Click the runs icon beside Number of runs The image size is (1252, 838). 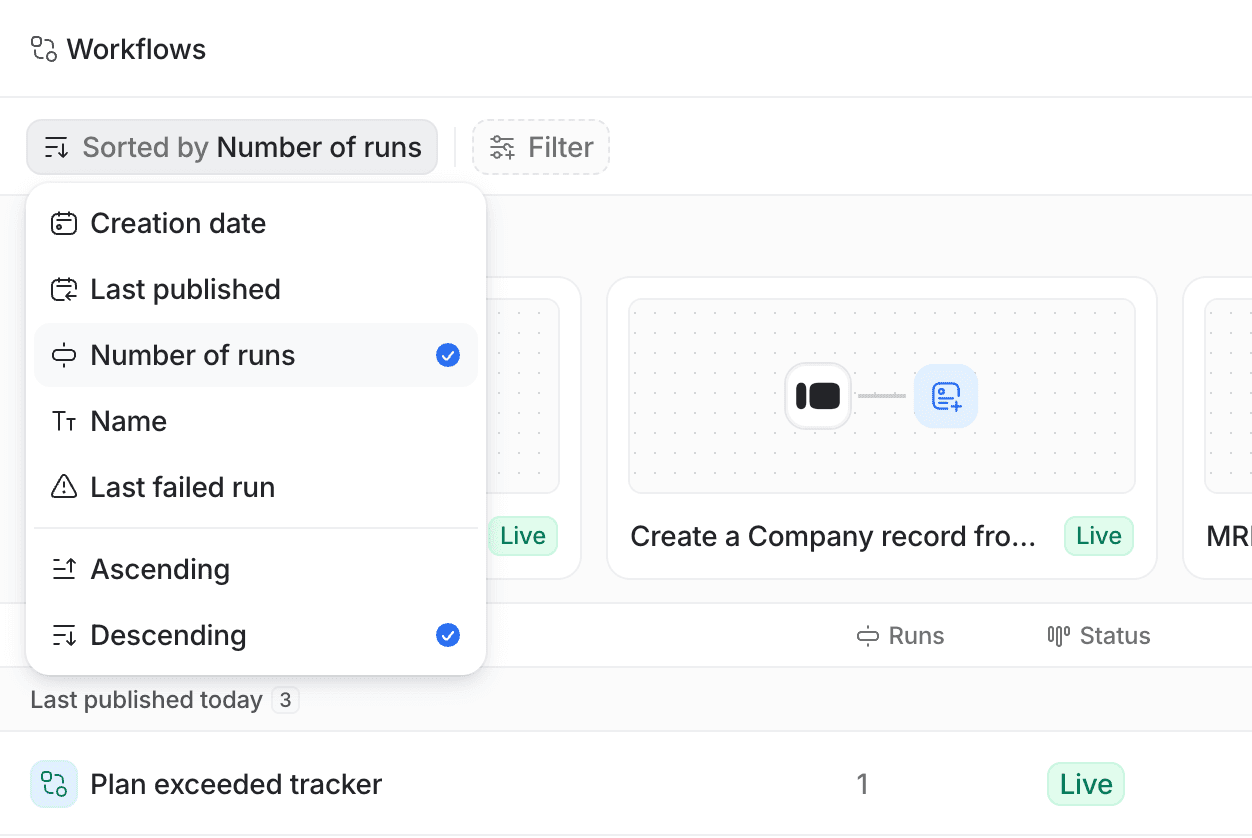[x=63, y=355]
